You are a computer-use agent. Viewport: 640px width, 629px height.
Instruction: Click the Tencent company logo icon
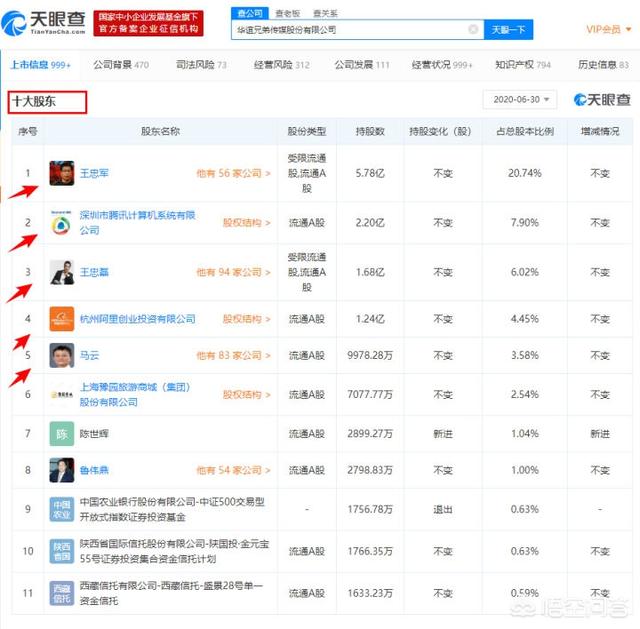tap(62, 222)
